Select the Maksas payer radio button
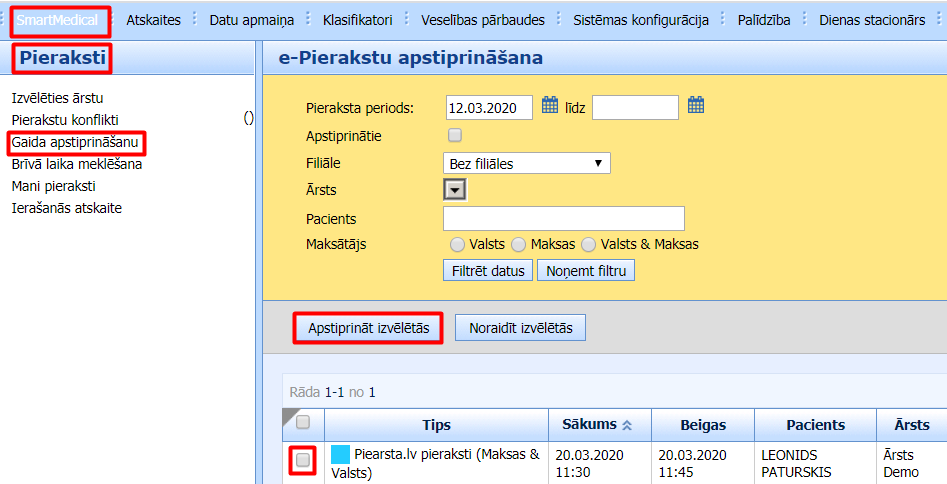Screen dimensions: 947x484 coord(518,244)
